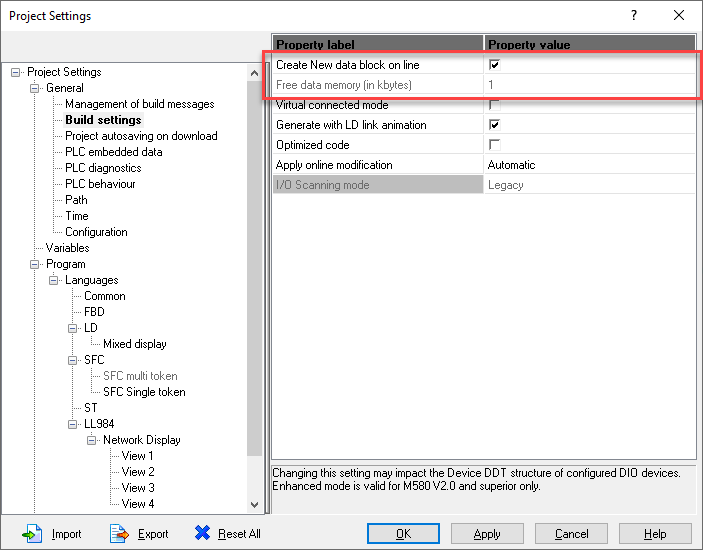Collapse the General tree node
The height and width of the screenshot is (550, 703).
click(x=35, y=88)
